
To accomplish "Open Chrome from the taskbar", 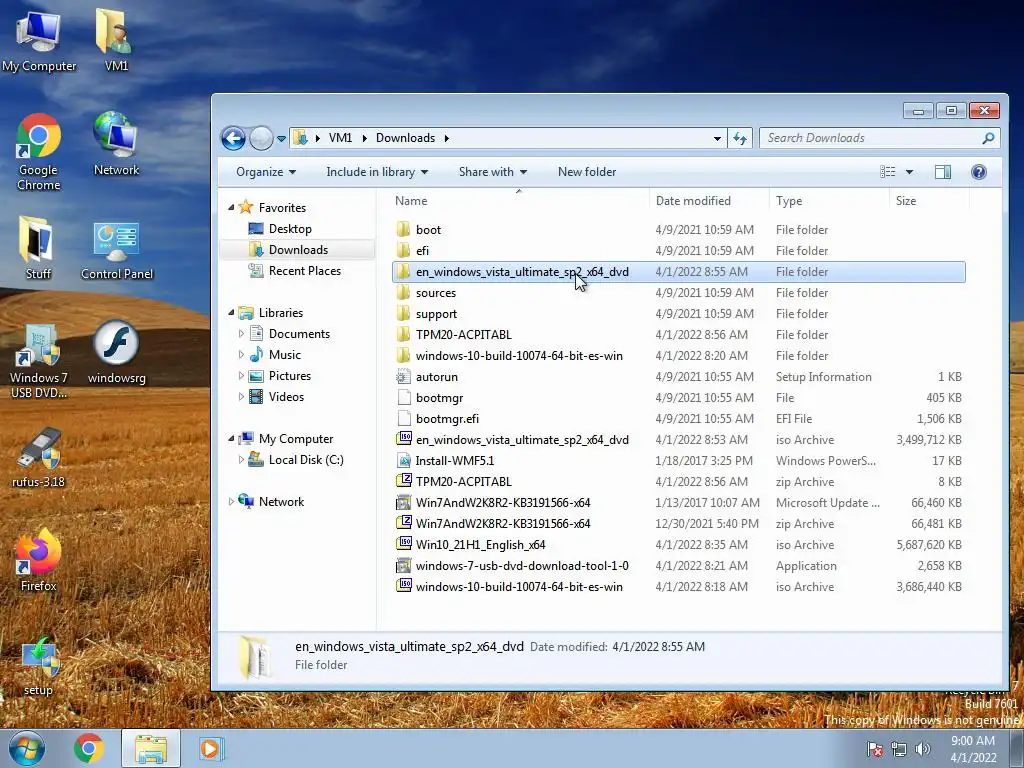I will point(89,748).
